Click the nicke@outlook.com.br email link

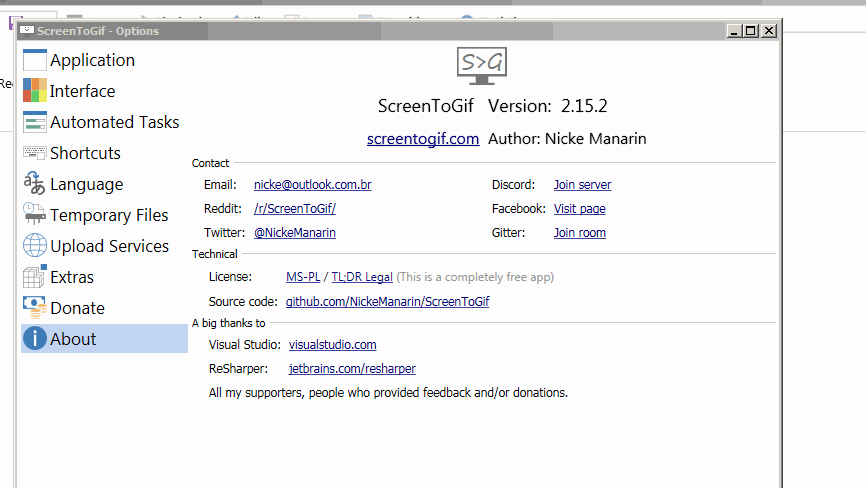click(x=313, y=184)
